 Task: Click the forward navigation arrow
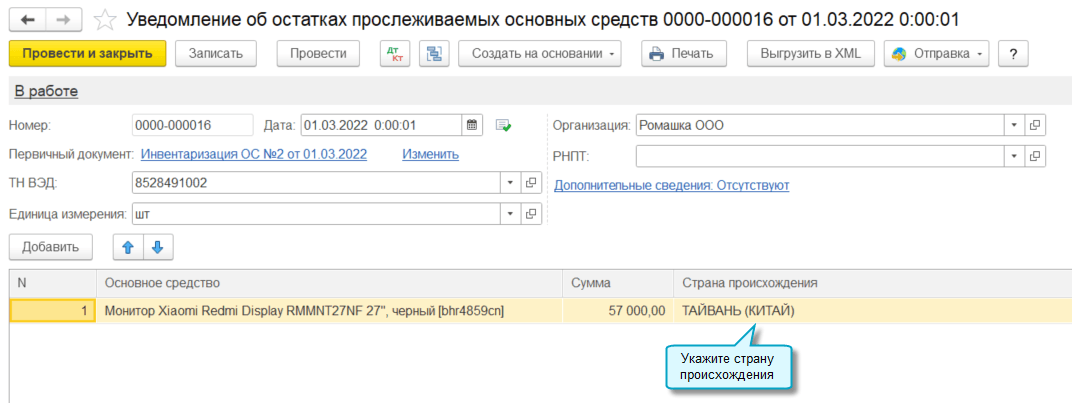point(63,19)
